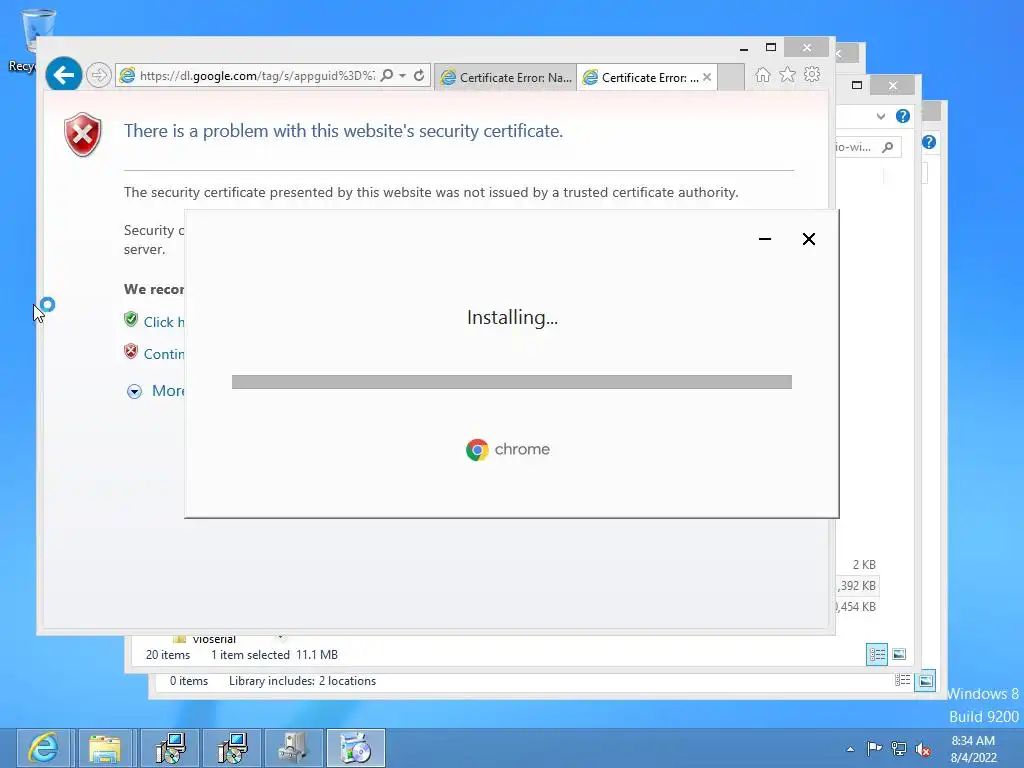Viewport: 1024px width, 768px height.
Task: Click the search icon in File Explorer search box
Action: click(888, 147)
